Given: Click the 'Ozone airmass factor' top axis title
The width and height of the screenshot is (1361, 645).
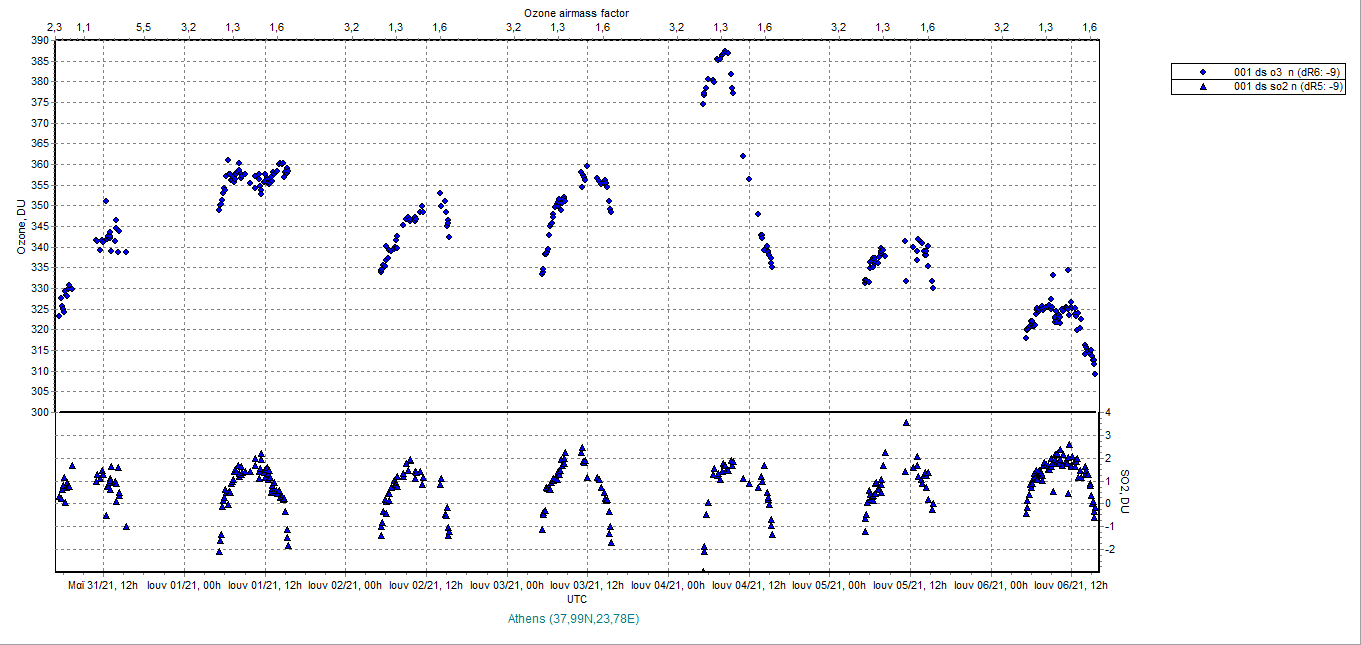Looking at the screenshot, I should (x=577, y=11).
